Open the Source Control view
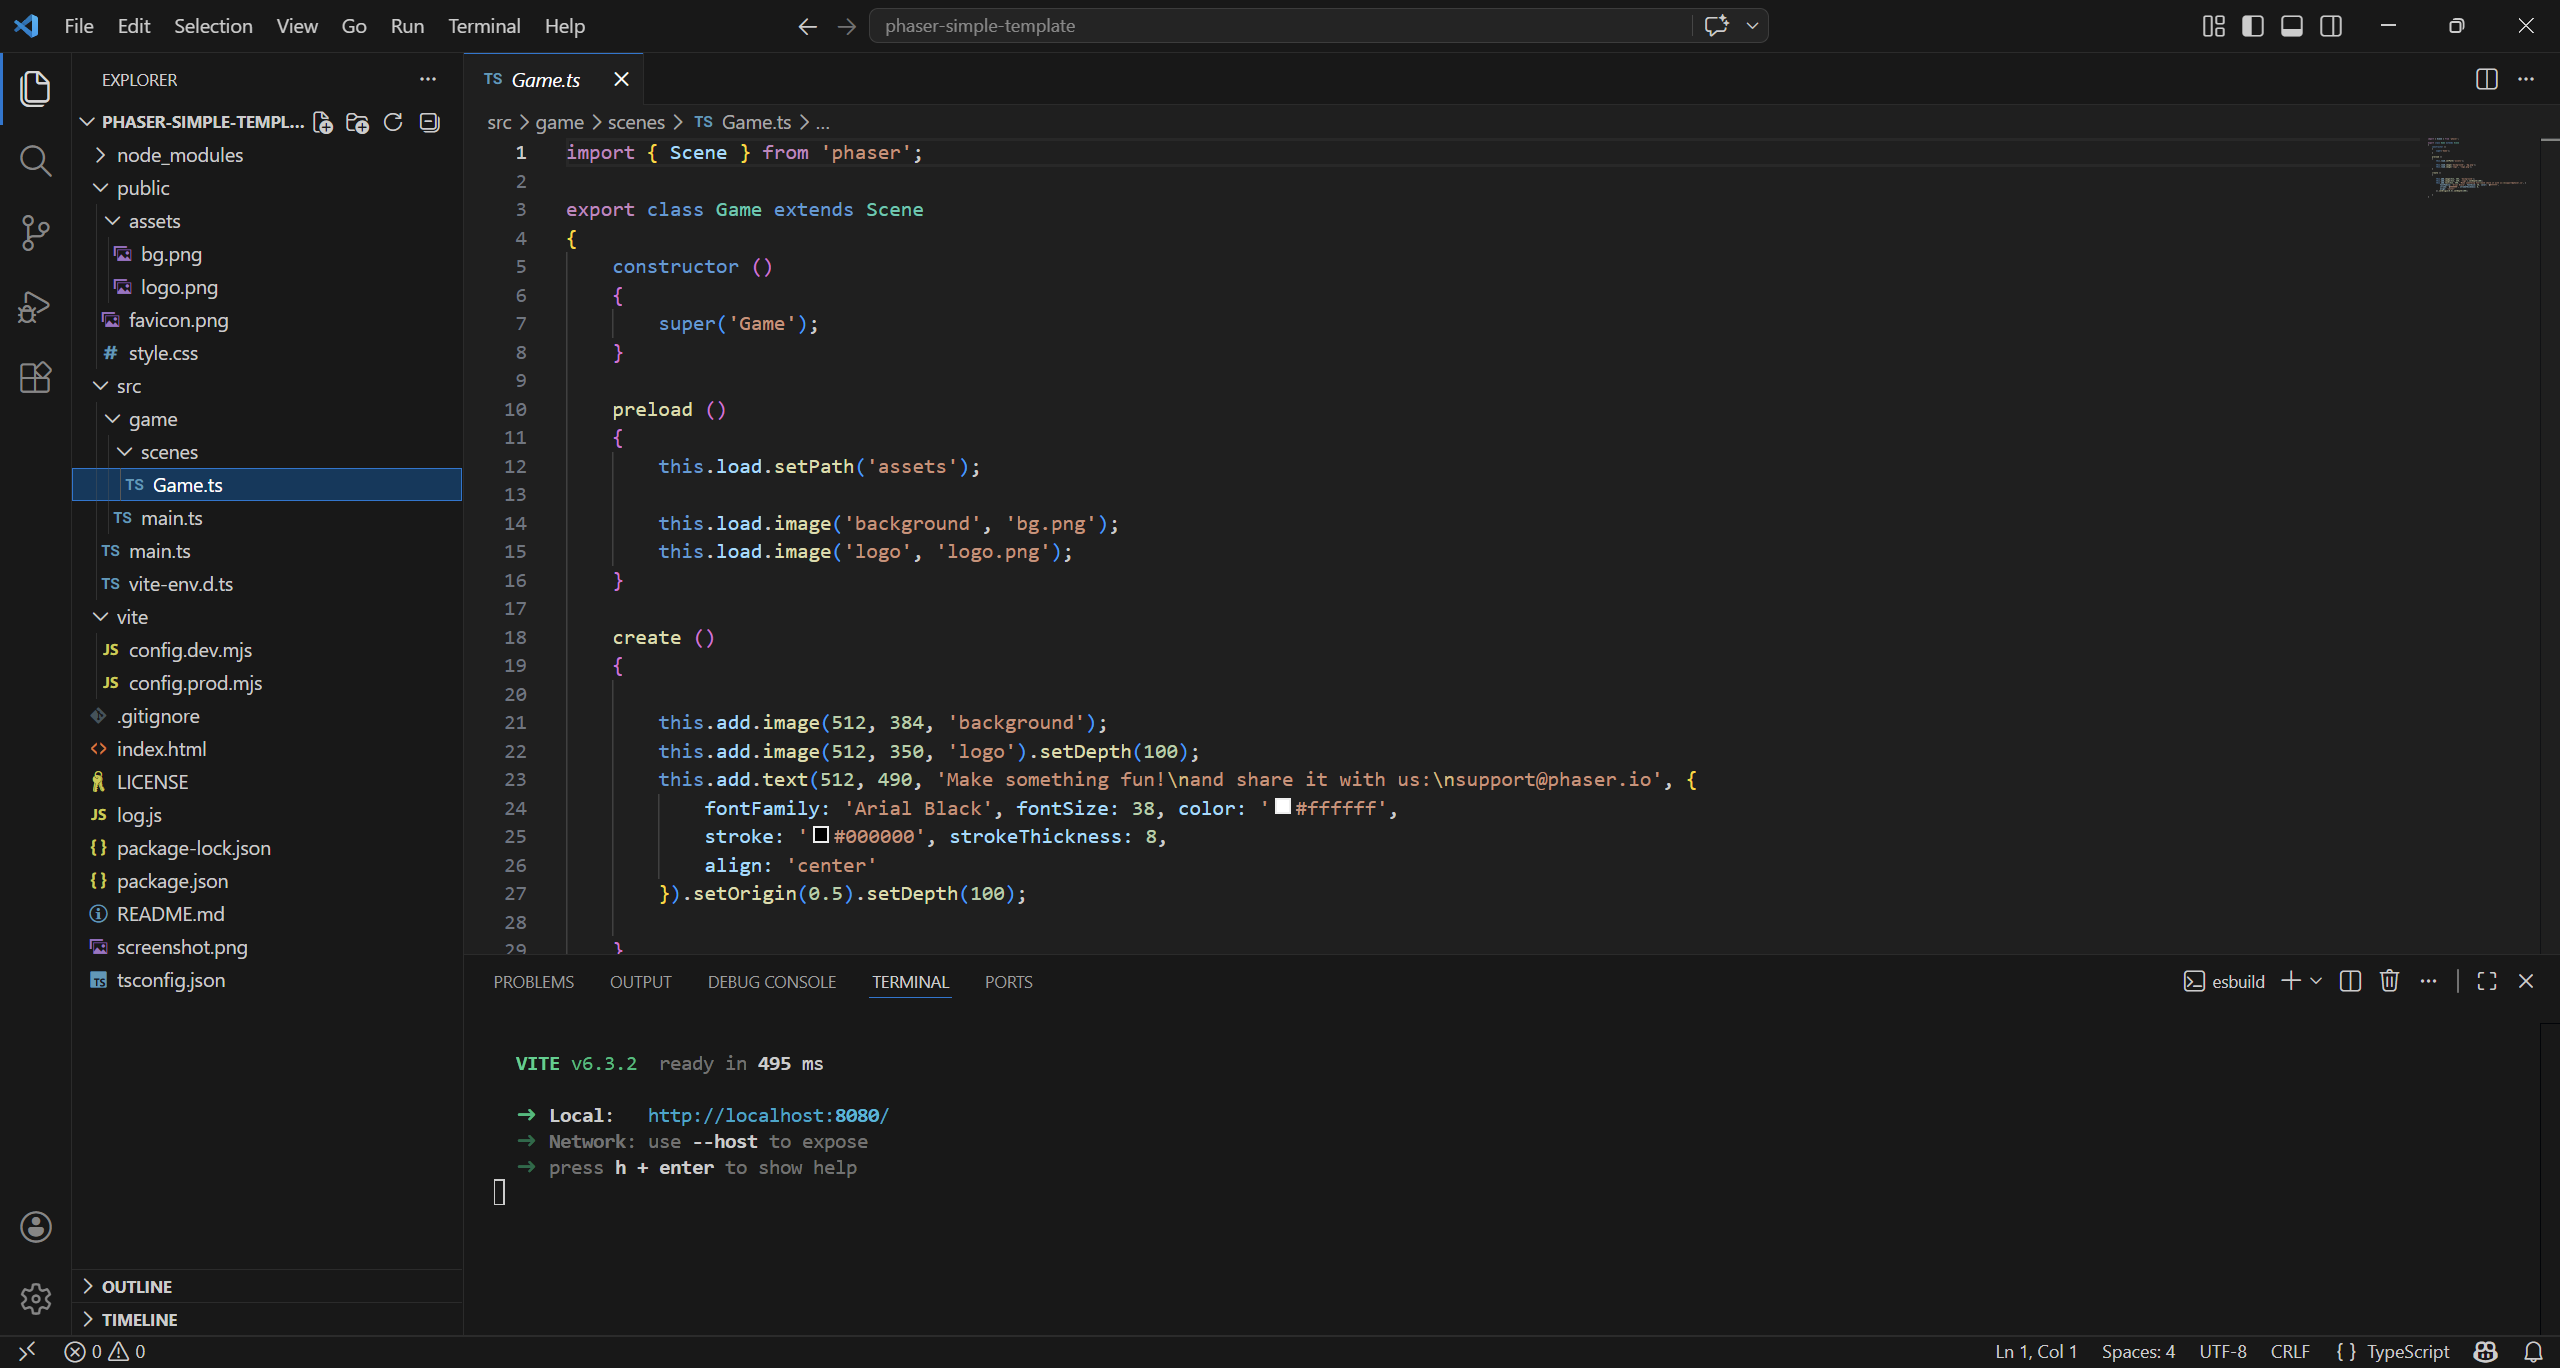2560x1368 pixels. (x=35, y=233)
